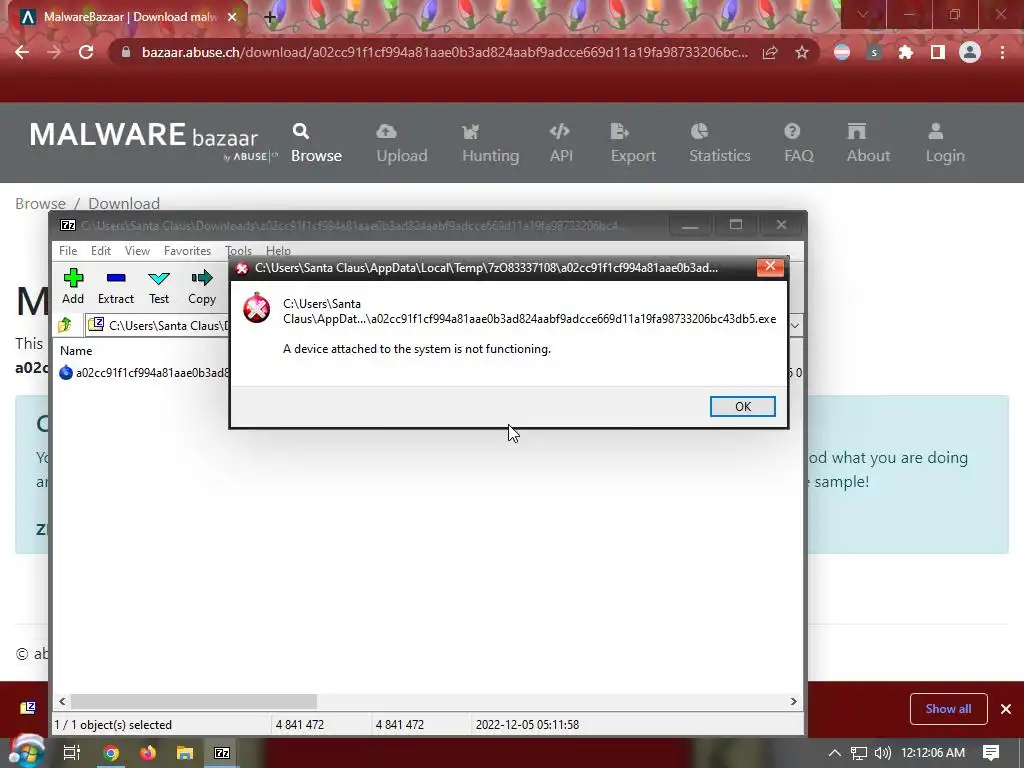Close the Chrome downloads bar

1006,709
